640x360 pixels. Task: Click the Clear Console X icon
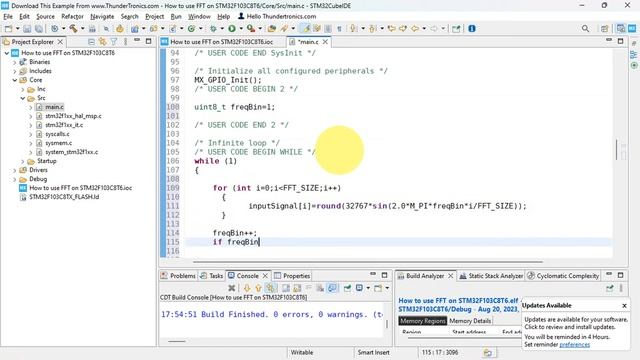(x=232, y=288)
